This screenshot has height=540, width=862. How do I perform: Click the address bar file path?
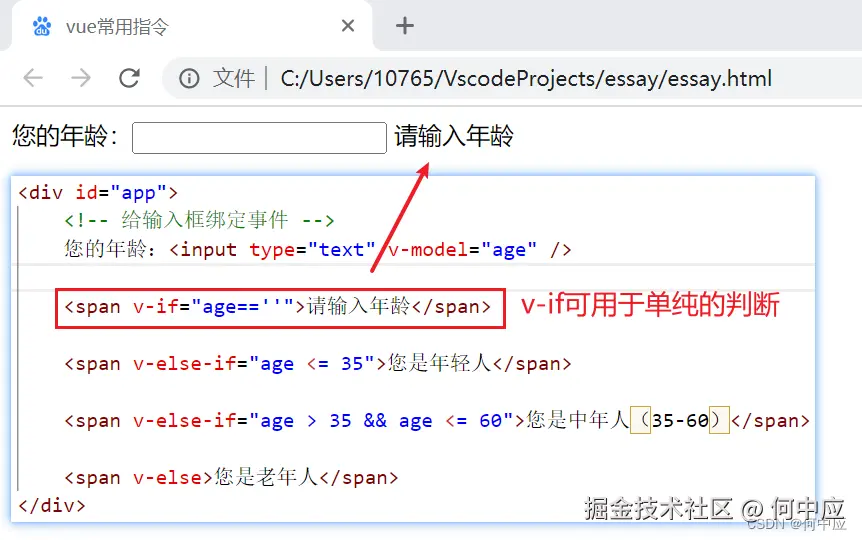(526, 79)
